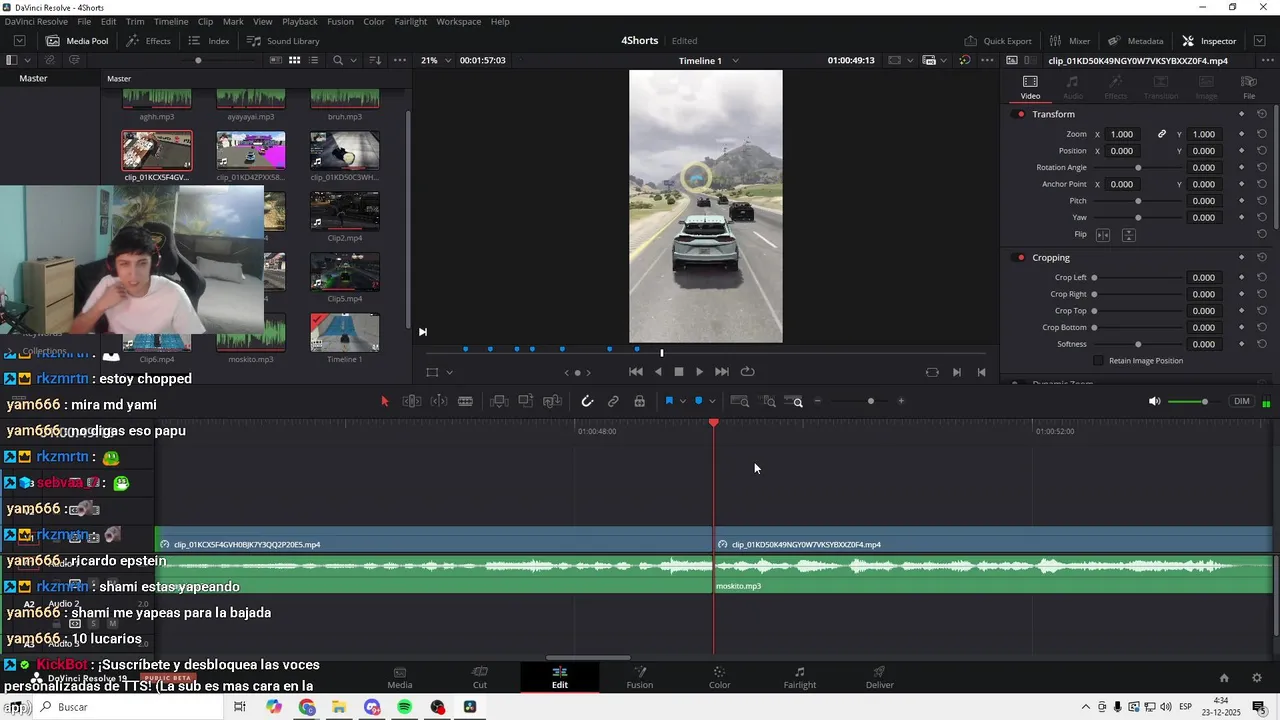
Task: Open the Fairlight menu in menu bar
Action: click(x=410, y=21)
